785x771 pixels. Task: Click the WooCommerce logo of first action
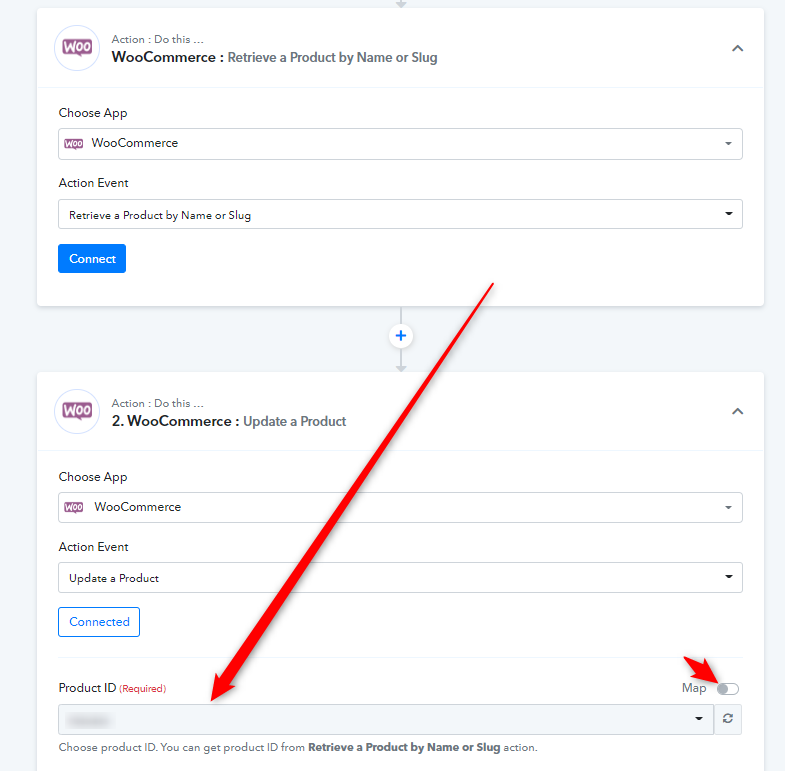pyautogui.click(x=77, y=48)
